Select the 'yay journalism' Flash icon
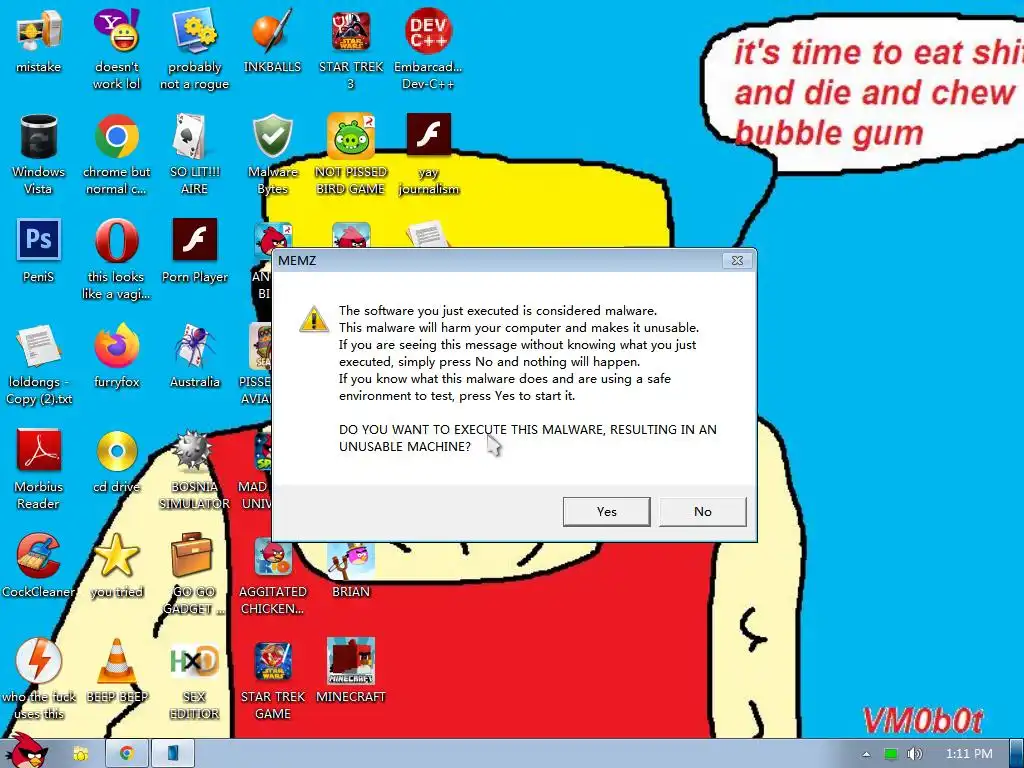 pos(428,154)
